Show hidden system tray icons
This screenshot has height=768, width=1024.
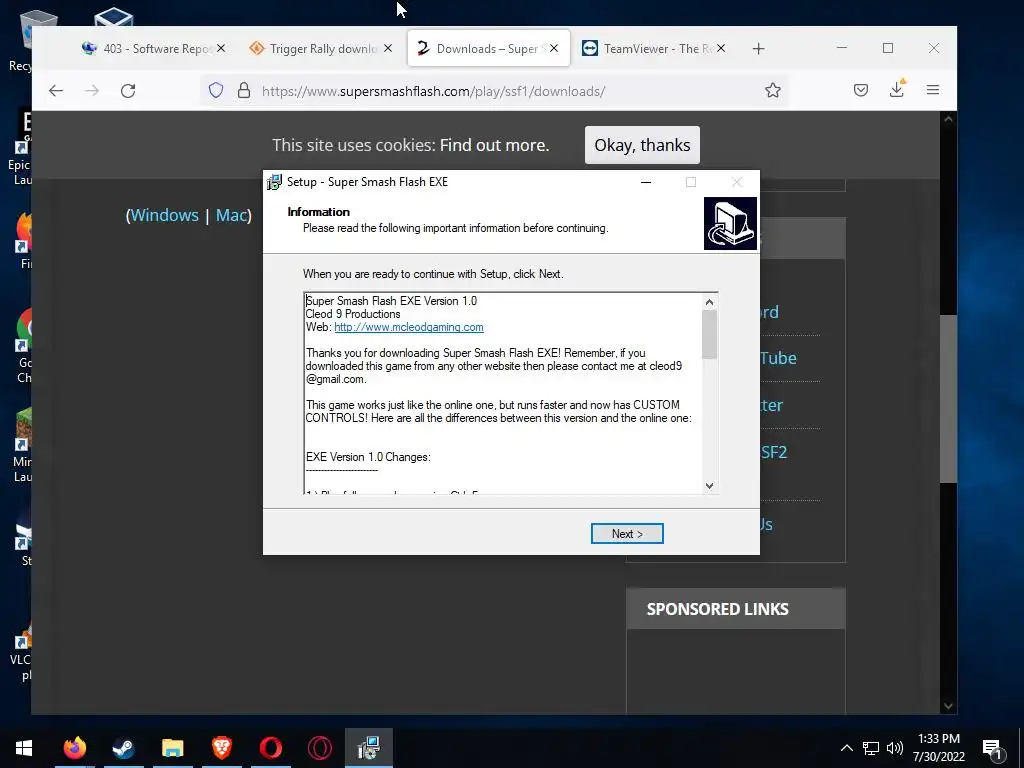(846, 748)
